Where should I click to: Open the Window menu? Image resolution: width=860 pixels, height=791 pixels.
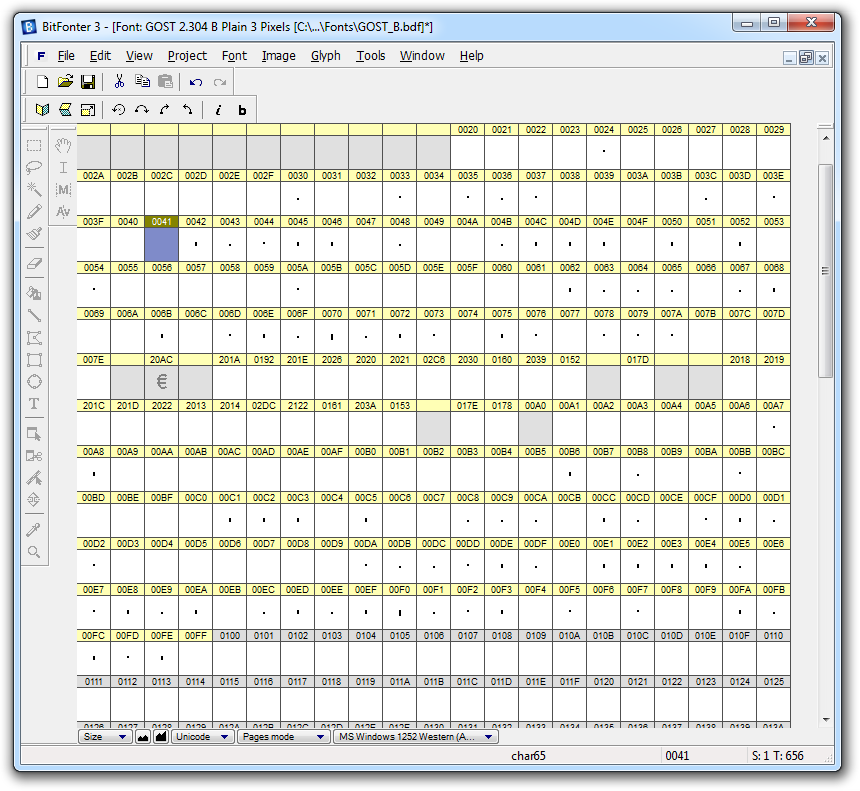click(x=422, y=56)
